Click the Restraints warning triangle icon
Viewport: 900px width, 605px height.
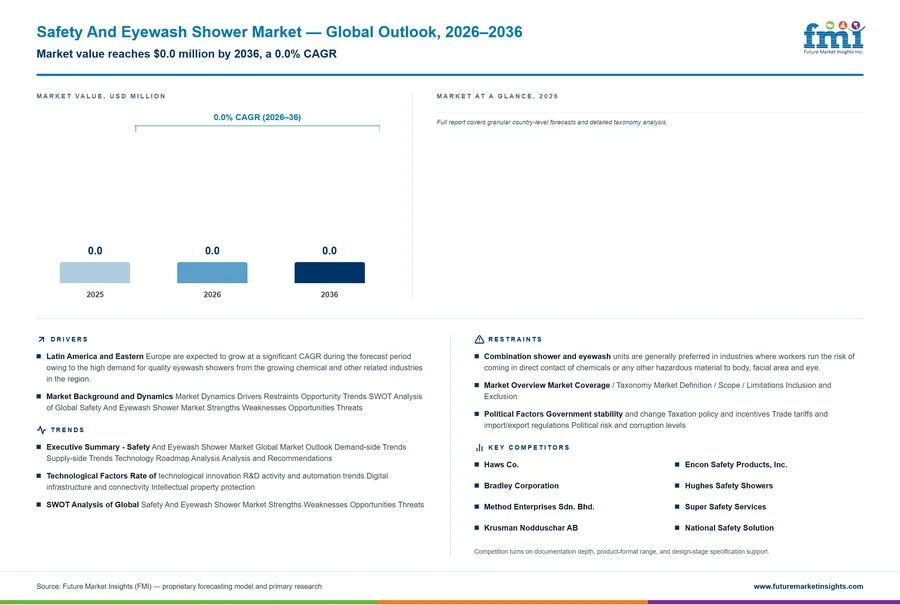(479, 339)
